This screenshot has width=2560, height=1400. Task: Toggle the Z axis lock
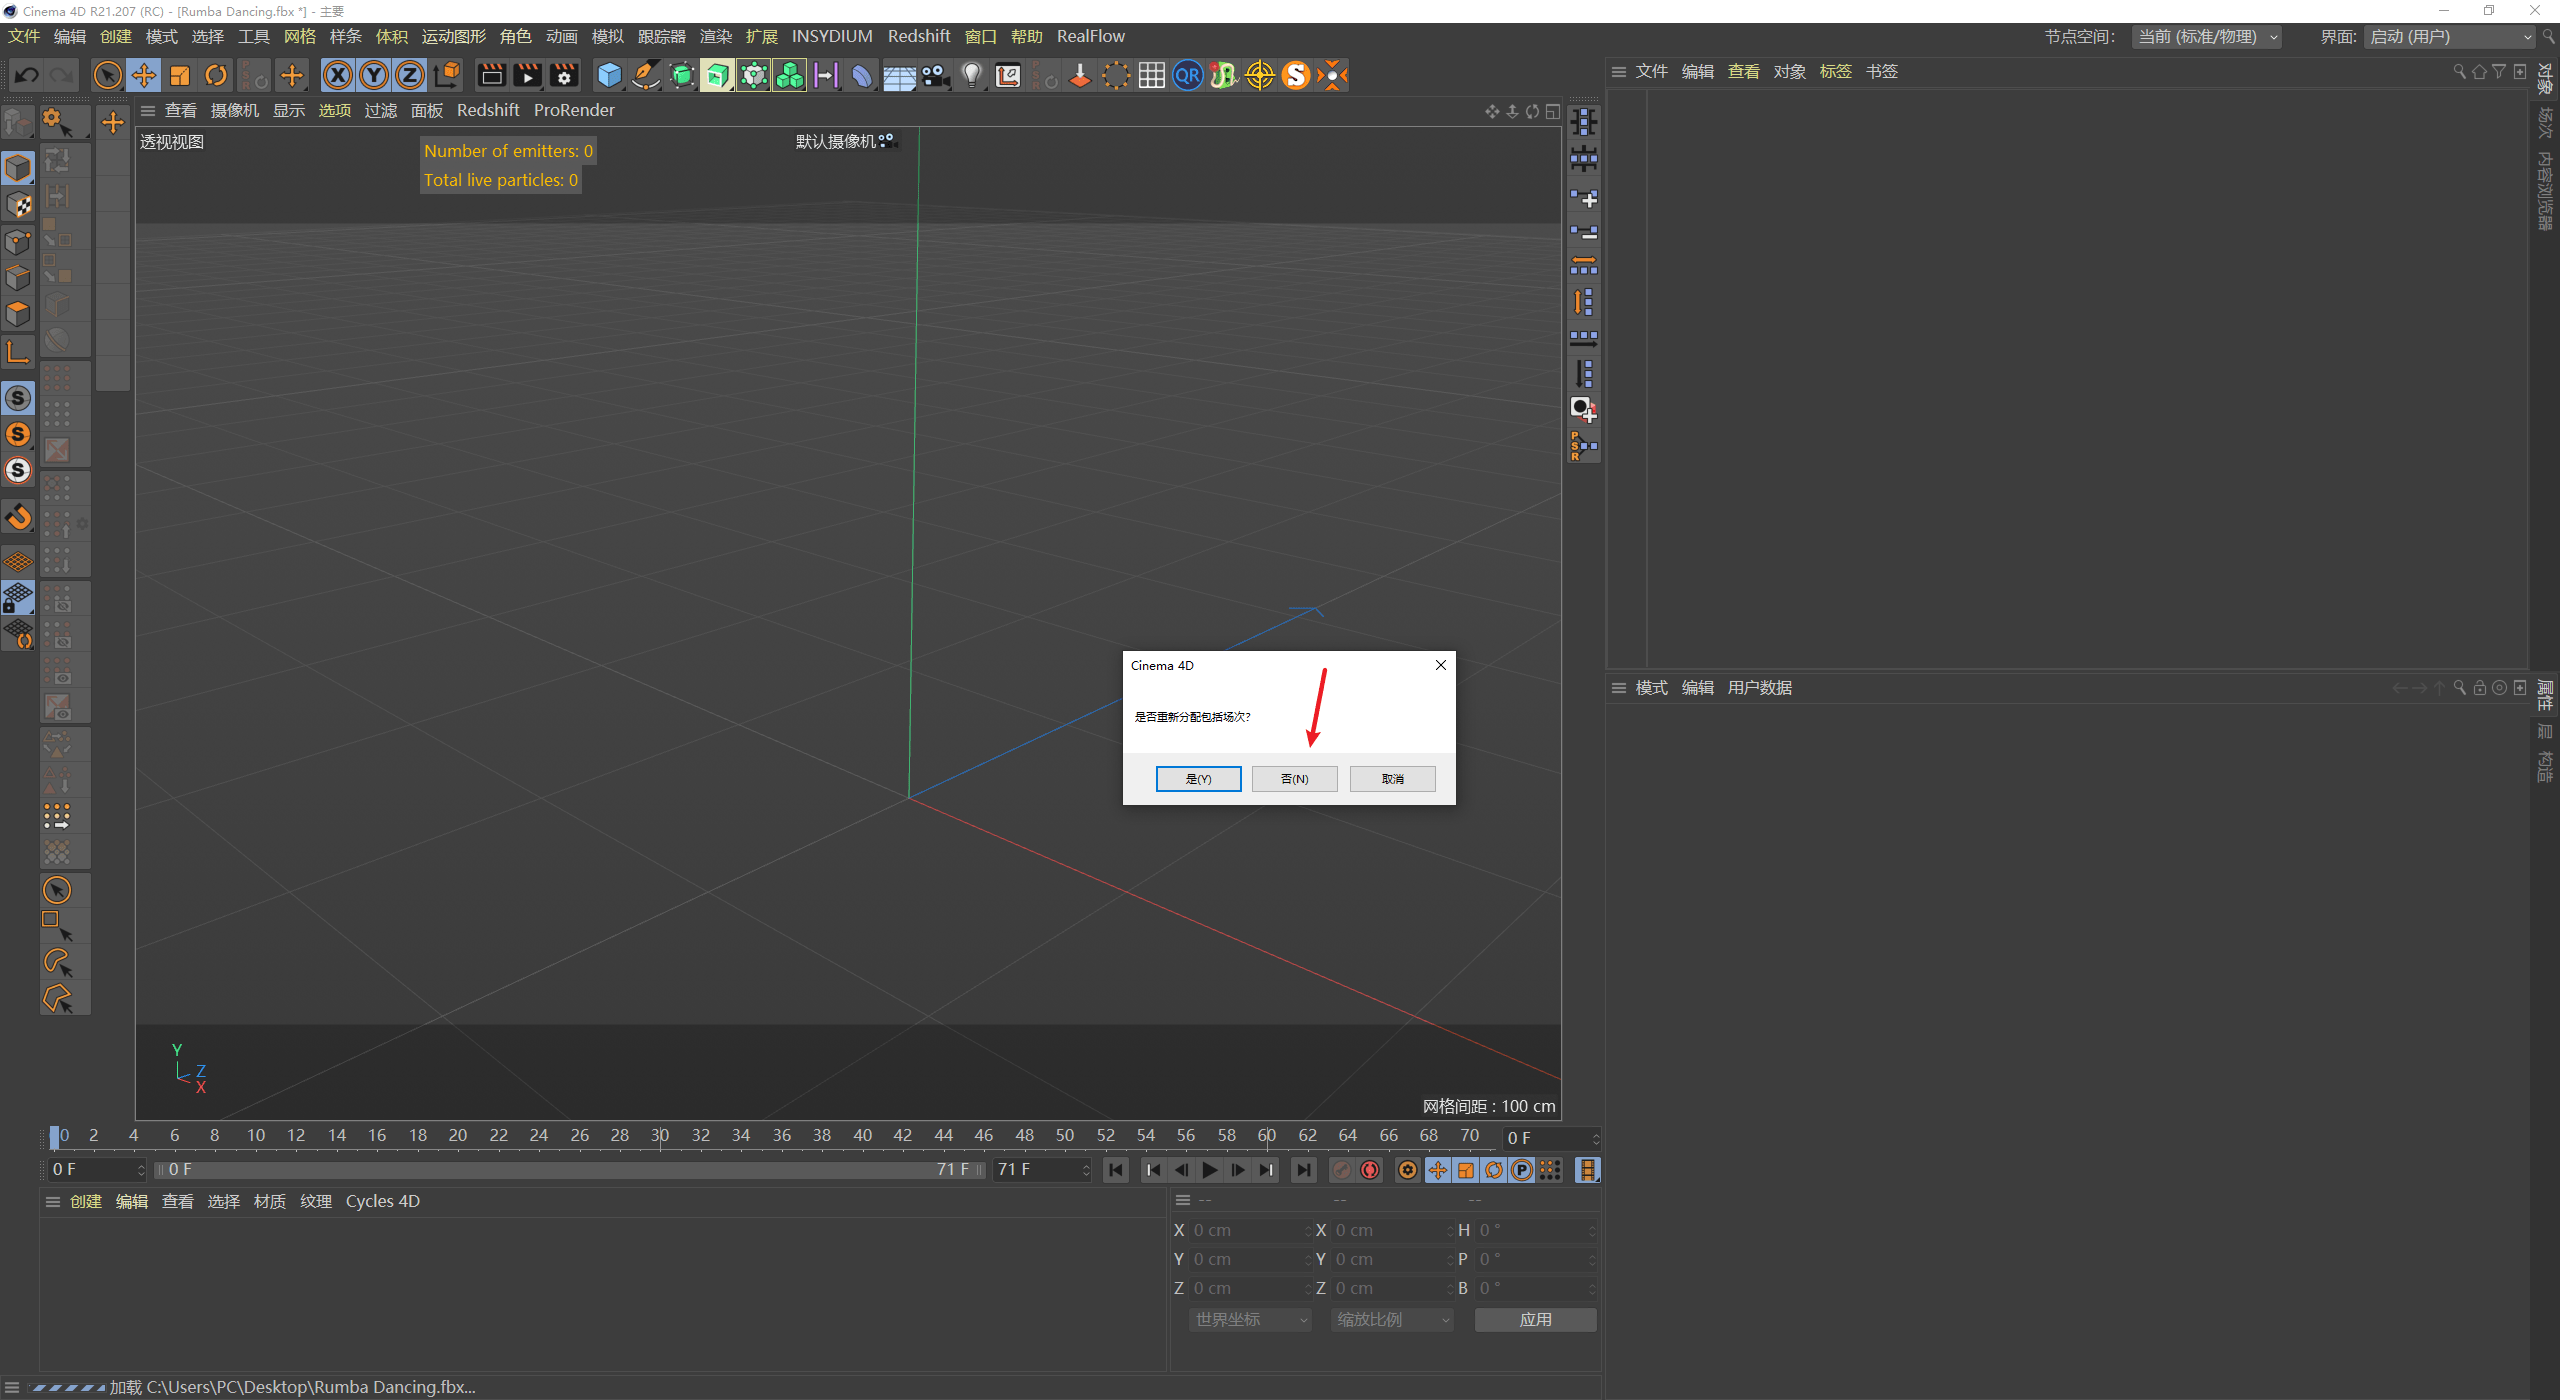click(410, 75)
